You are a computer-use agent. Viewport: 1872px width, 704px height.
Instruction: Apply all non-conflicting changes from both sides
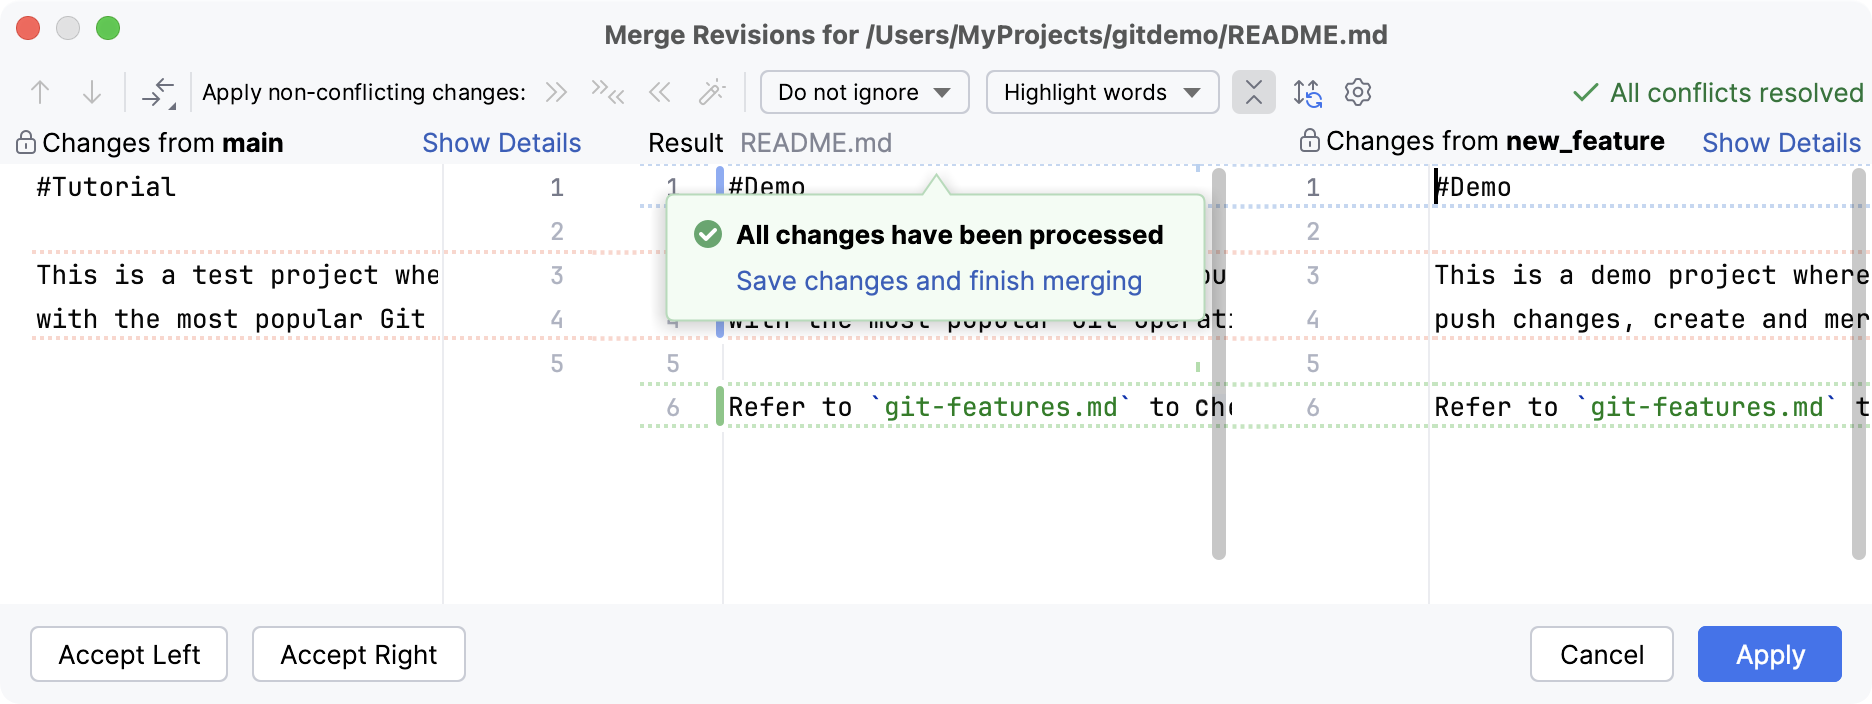click(x=607, y=93)
